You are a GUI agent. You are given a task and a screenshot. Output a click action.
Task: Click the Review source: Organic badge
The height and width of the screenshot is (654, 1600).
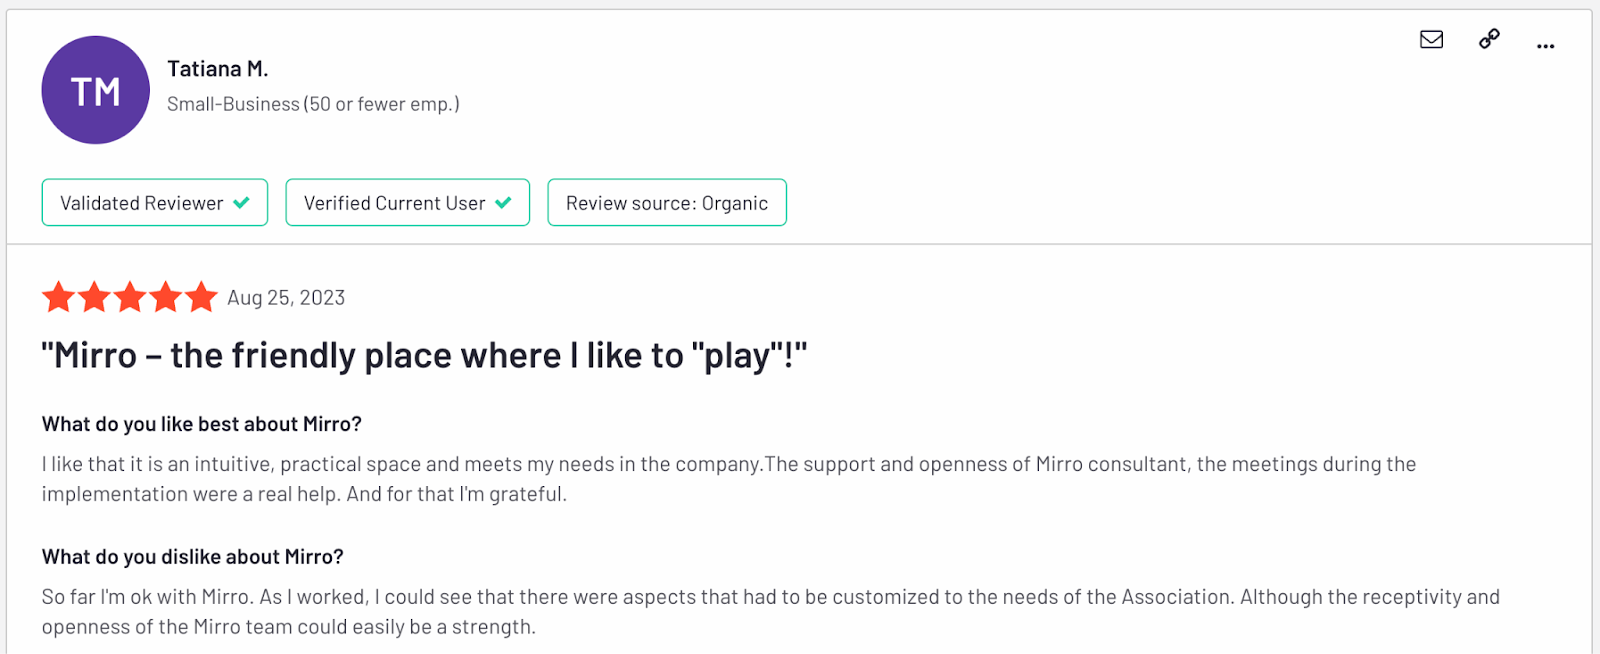point(667,203)
